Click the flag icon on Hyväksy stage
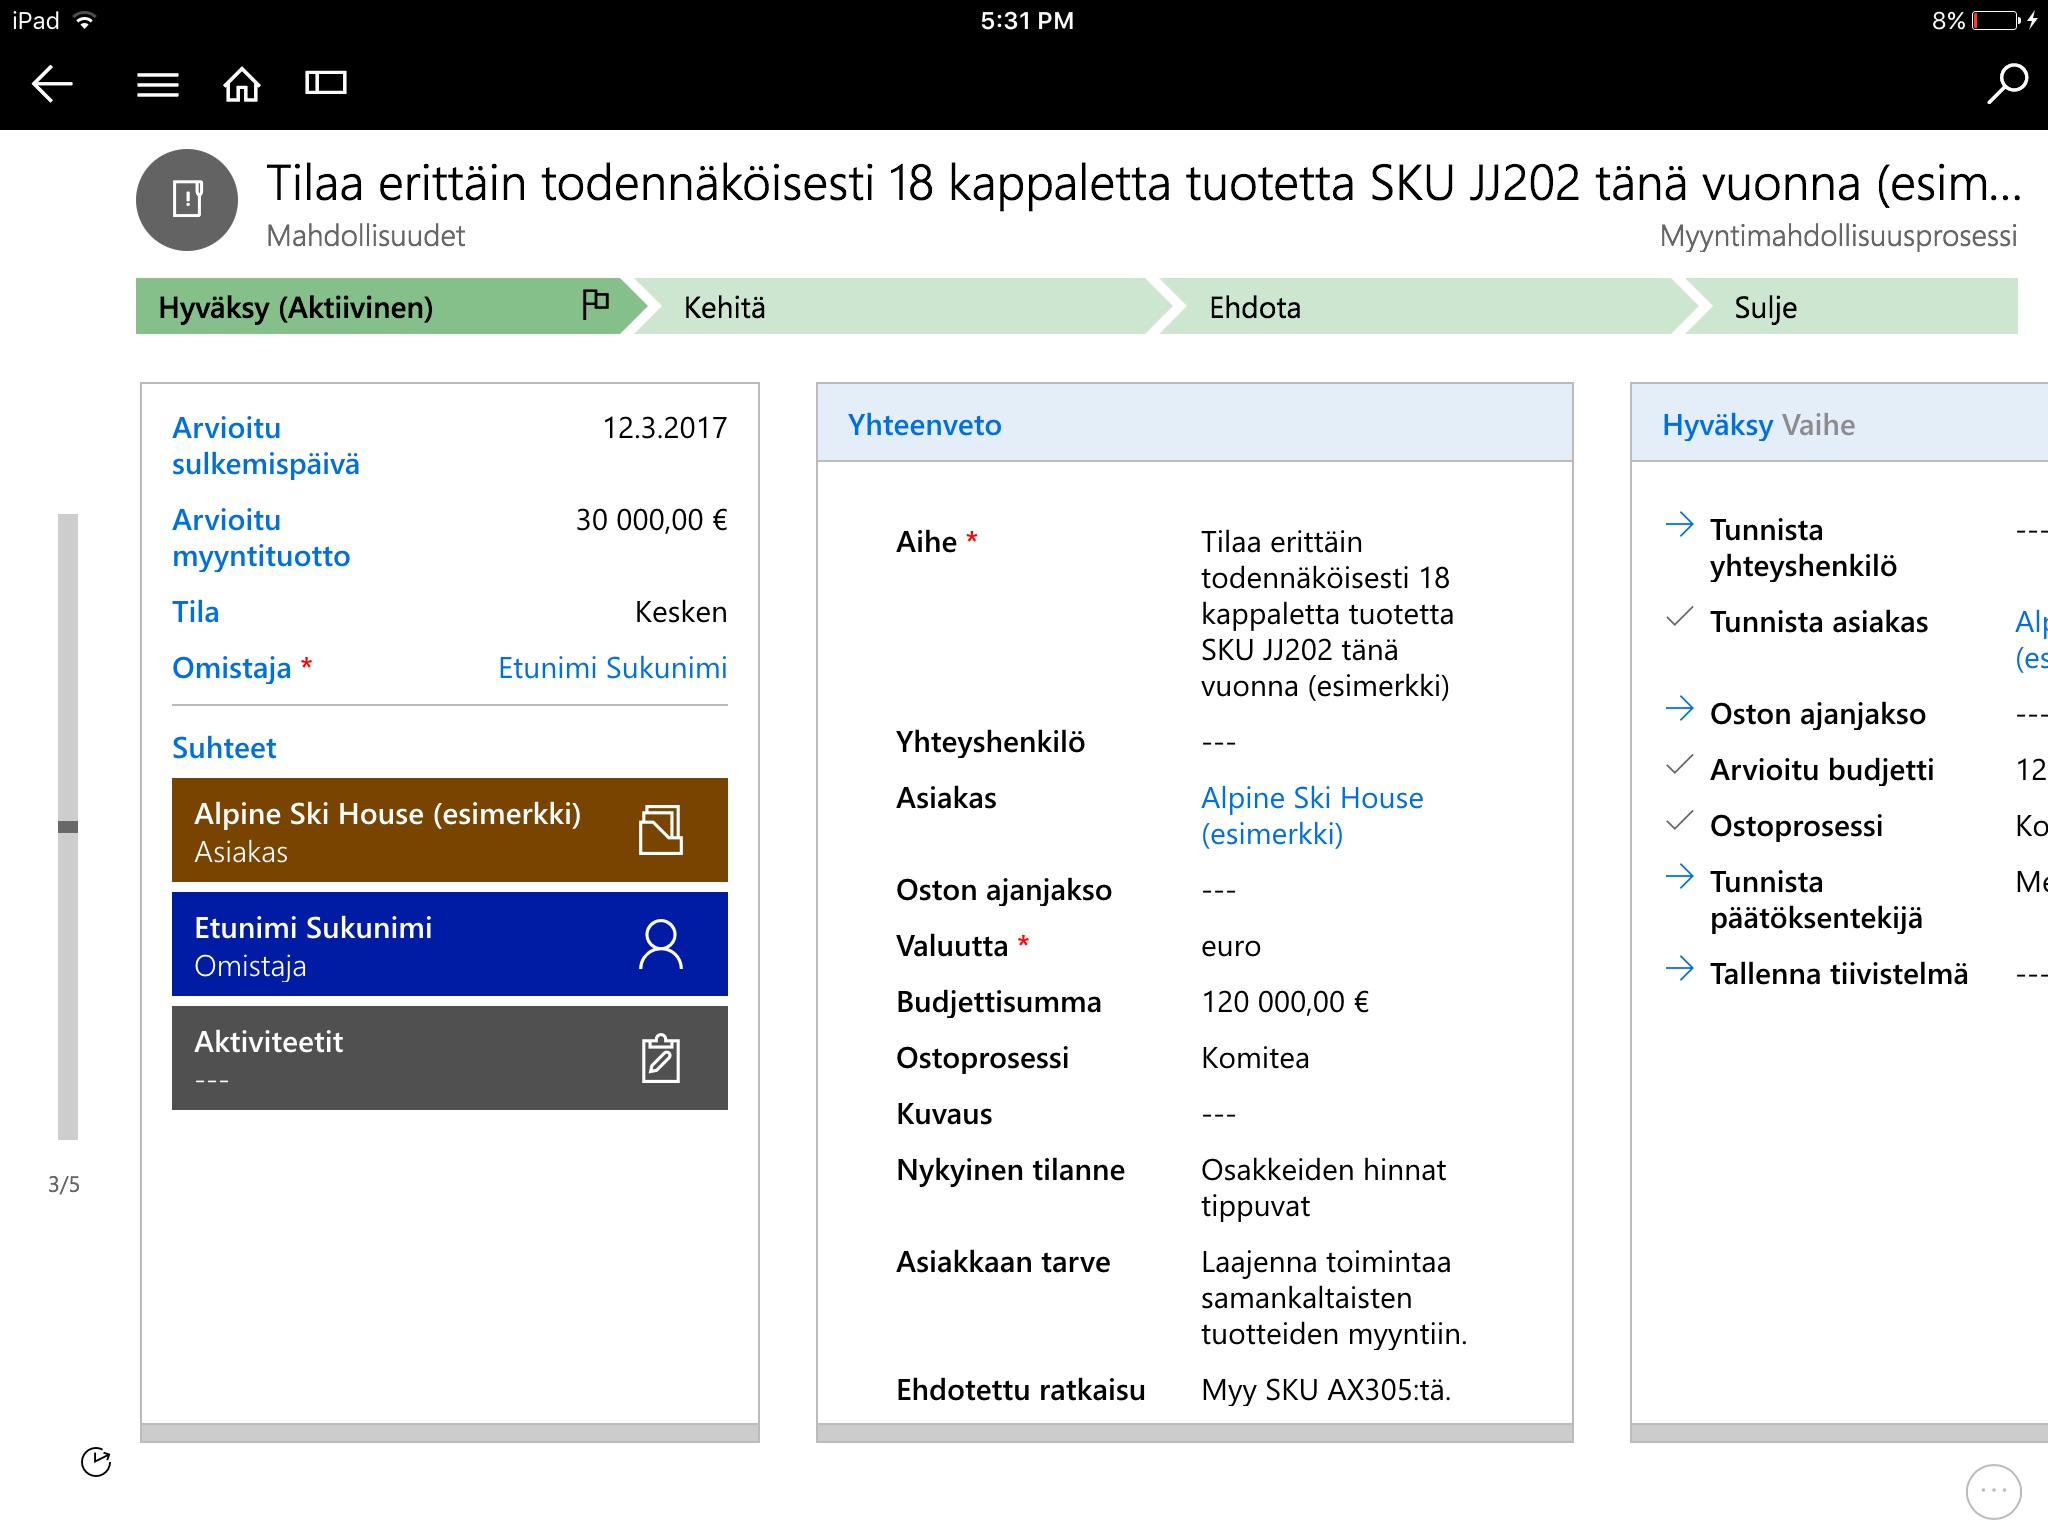The width and height of the screenshot is (2048, 1536). tap(595, 303)
